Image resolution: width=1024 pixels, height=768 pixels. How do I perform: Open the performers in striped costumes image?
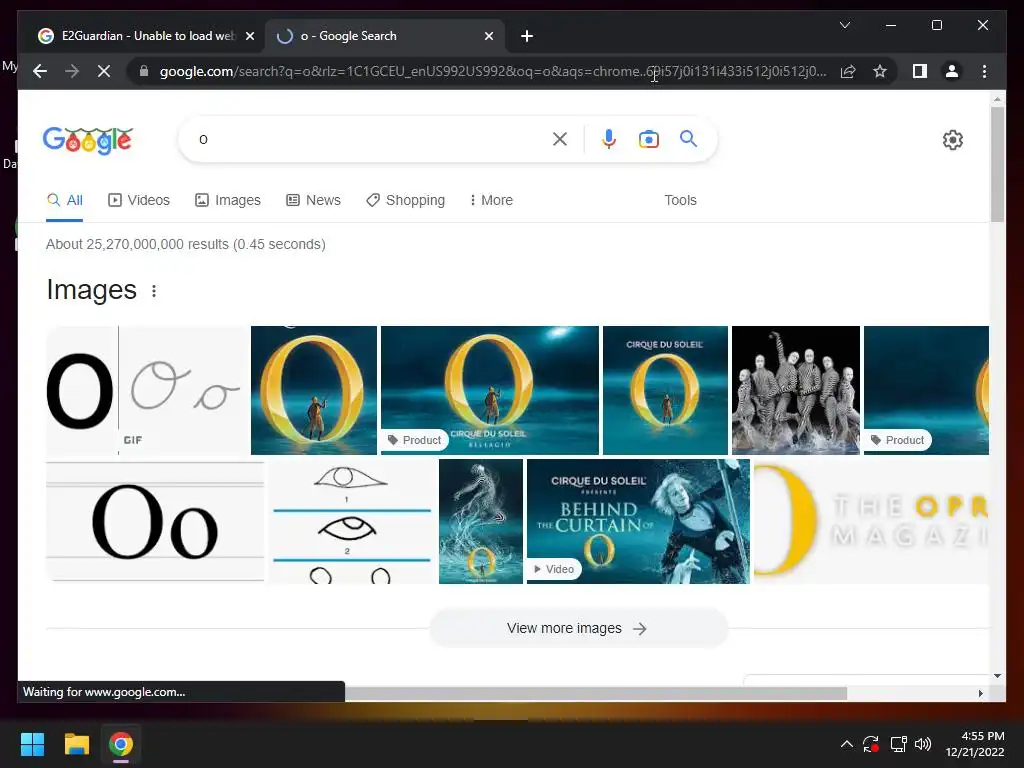(795, 391)
